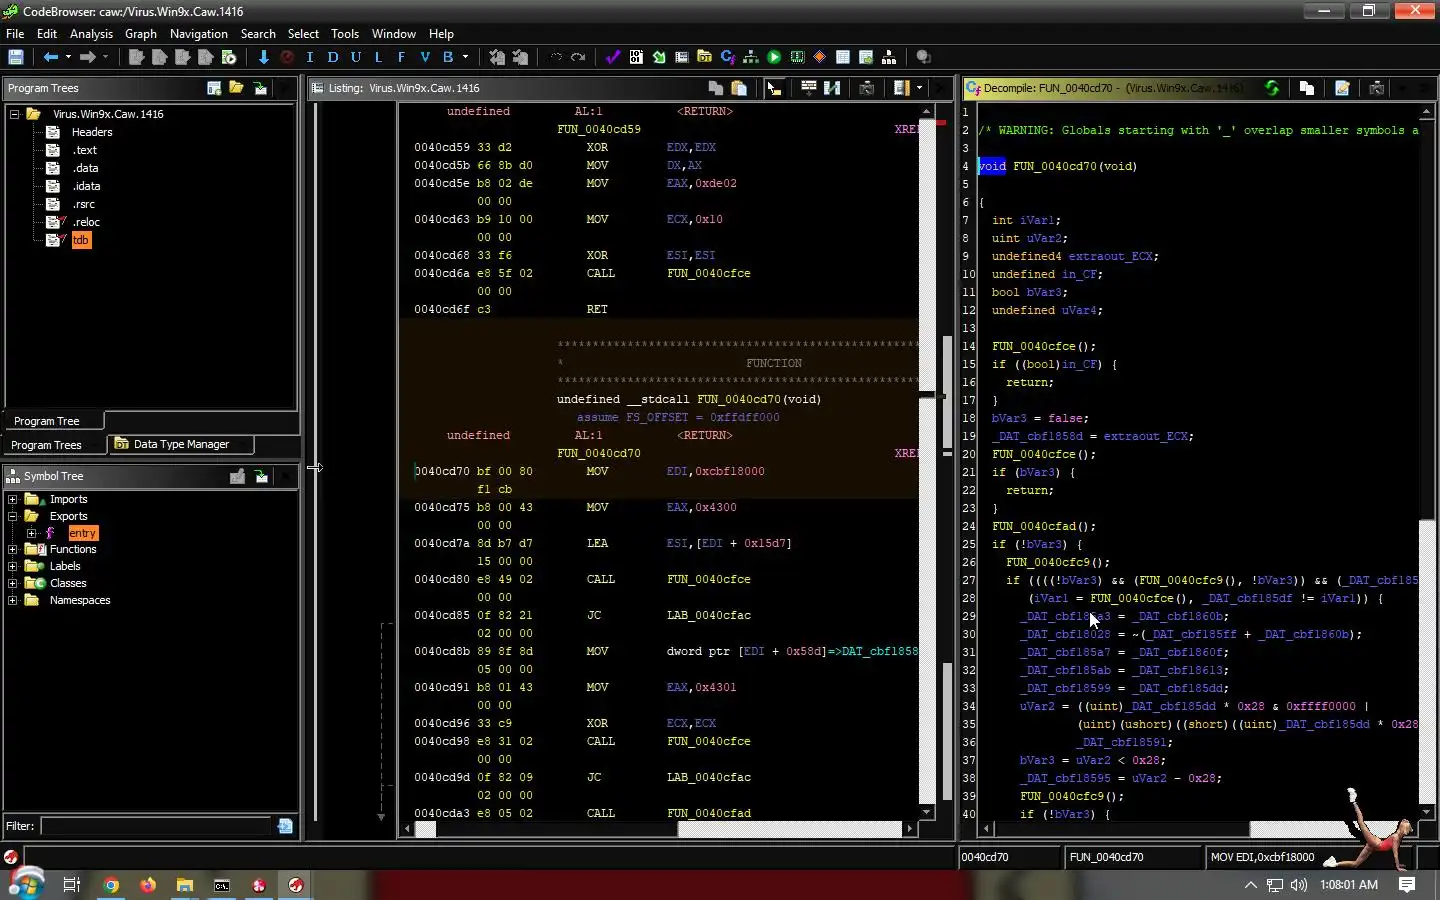Select the .text section in Program Trees
This screenshot has width=1440, height=900.
click(x=85, y=150)
